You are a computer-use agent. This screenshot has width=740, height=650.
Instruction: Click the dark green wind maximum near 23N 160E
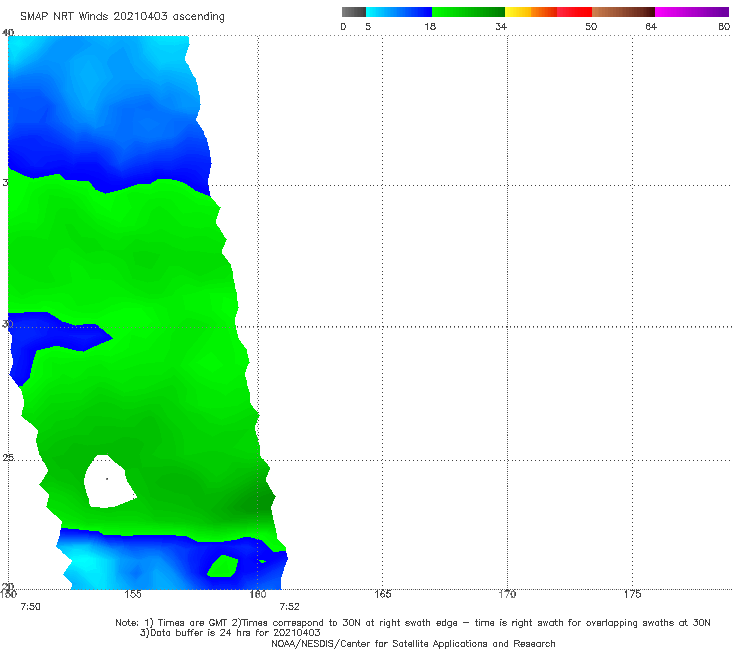[x=255, y=505]
